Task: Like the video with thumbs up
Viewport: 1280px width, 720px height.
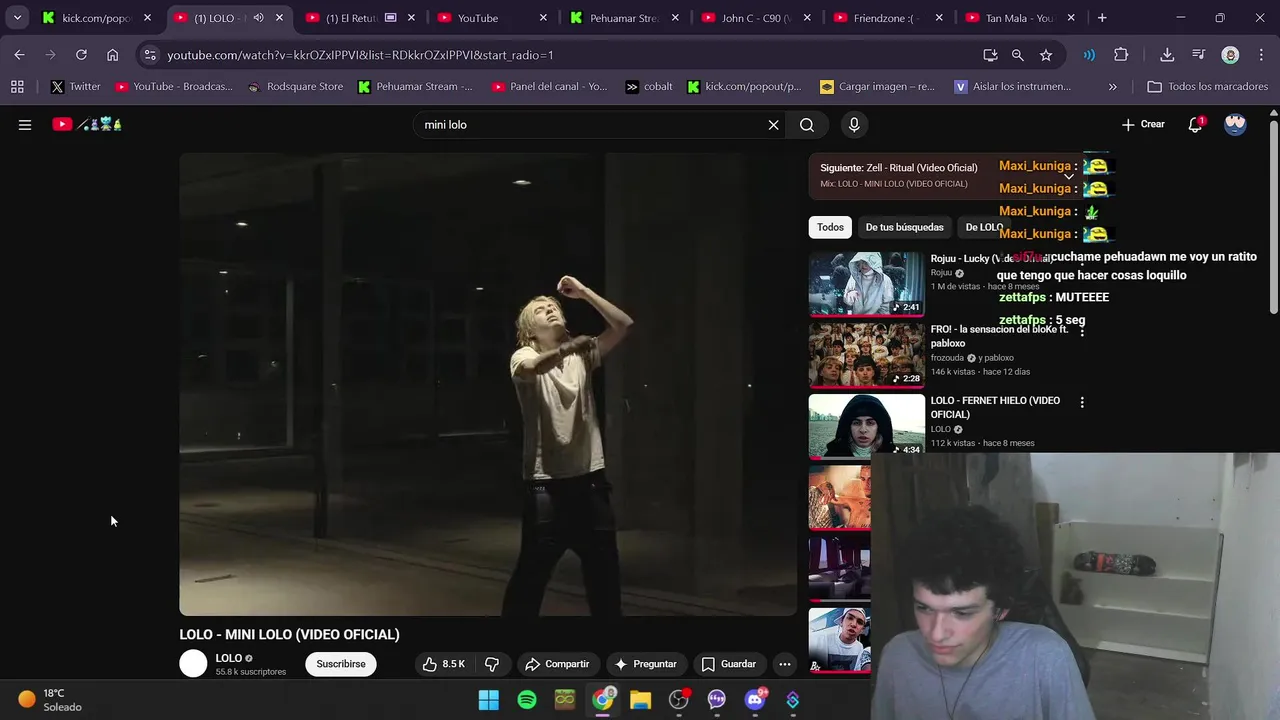Action: (443, 664)
